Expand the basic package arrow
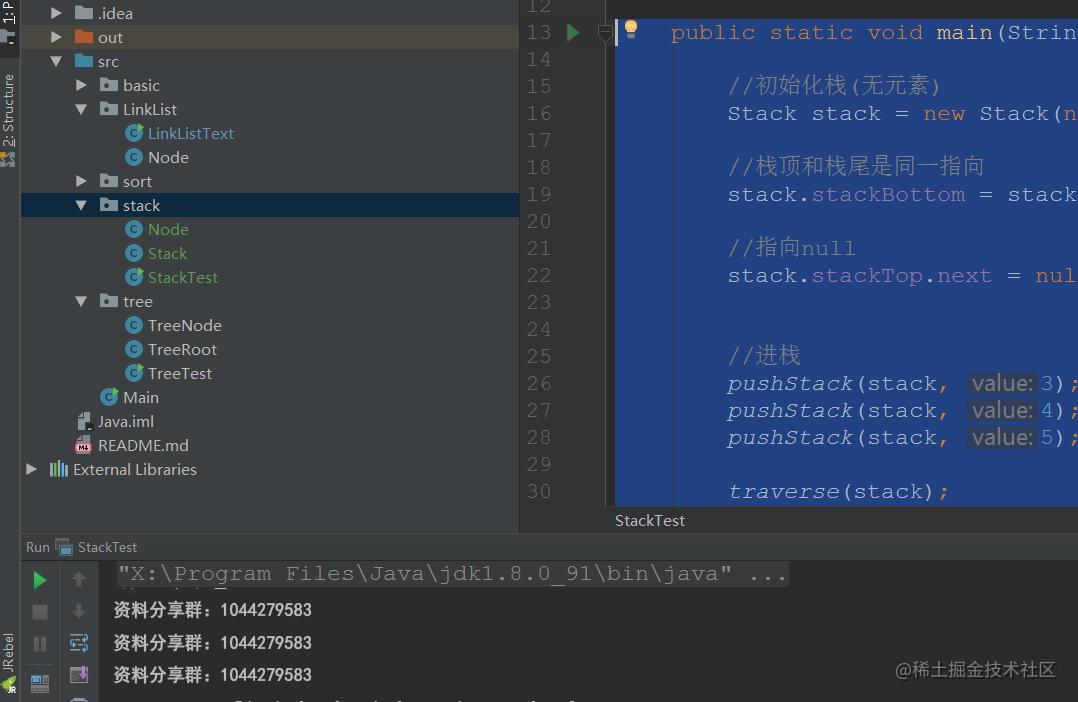The image size is (1078, 702). click(81, 85)
